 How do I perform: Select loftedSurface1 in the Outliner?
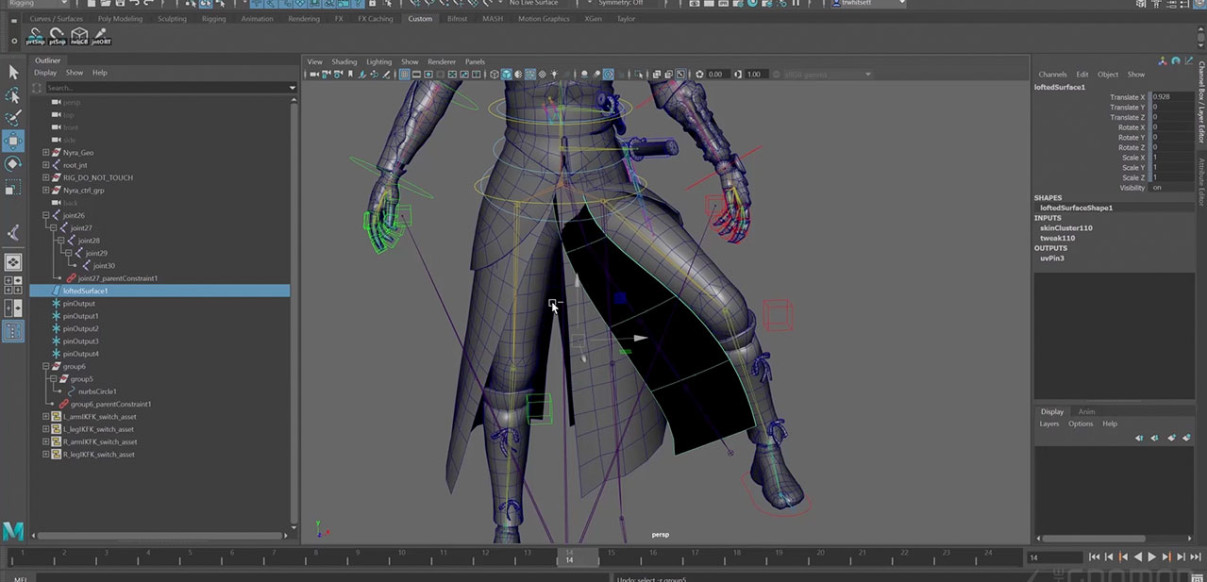(x=160, y=291)
